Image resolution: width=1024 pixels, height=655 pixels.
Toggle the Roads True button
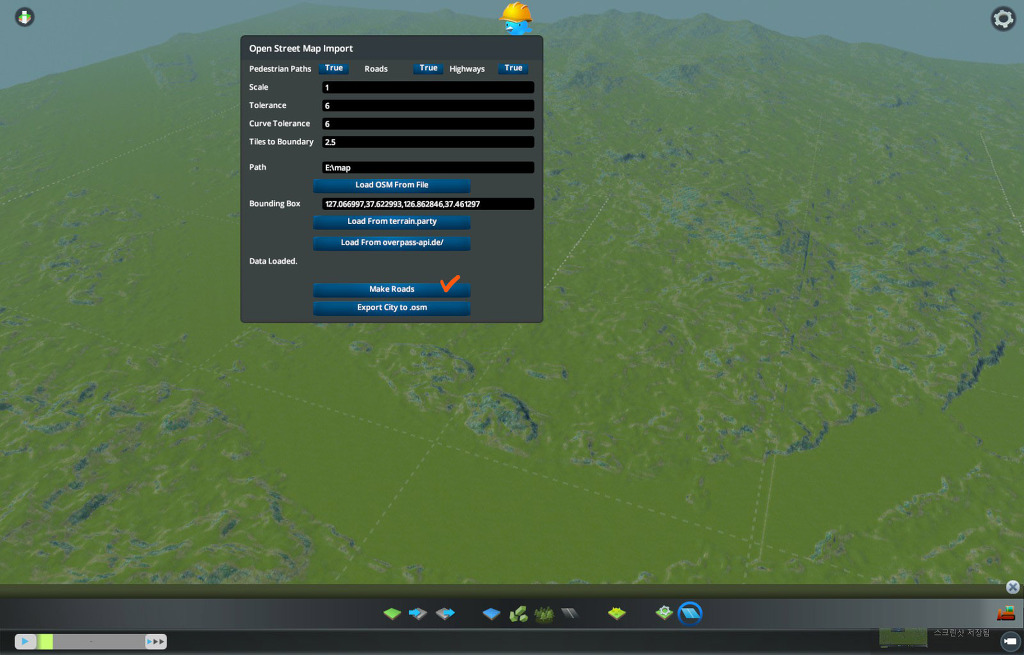tap(428, 68)
